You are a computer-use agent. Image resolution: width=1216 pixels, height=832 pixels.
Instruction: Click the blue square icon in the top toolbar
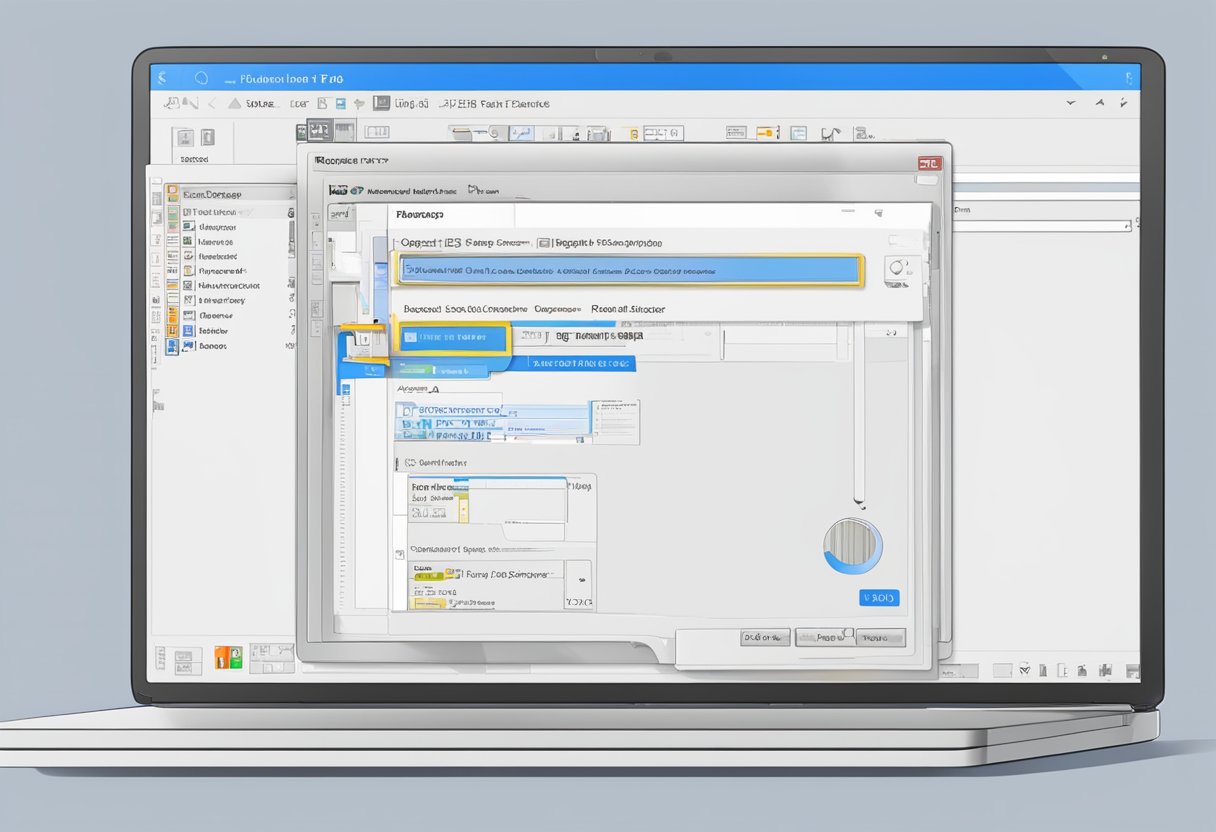[340, 103]
